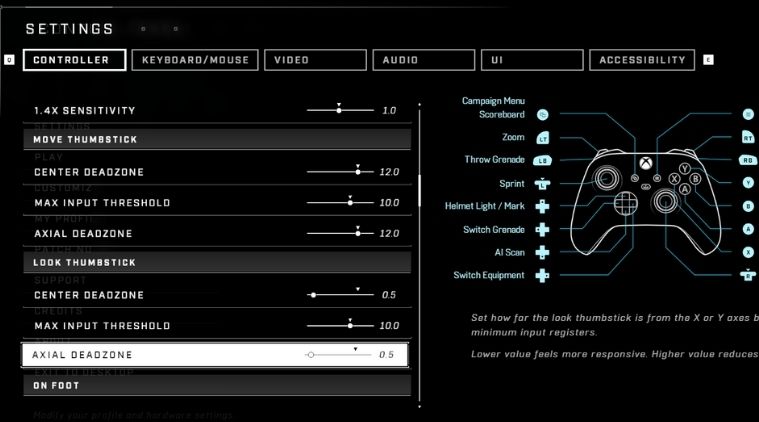The image size is (759, 422).
Task: Click the D-pad icon next to AI Scan
Action: pyautogui.click(x=542, y=253)
